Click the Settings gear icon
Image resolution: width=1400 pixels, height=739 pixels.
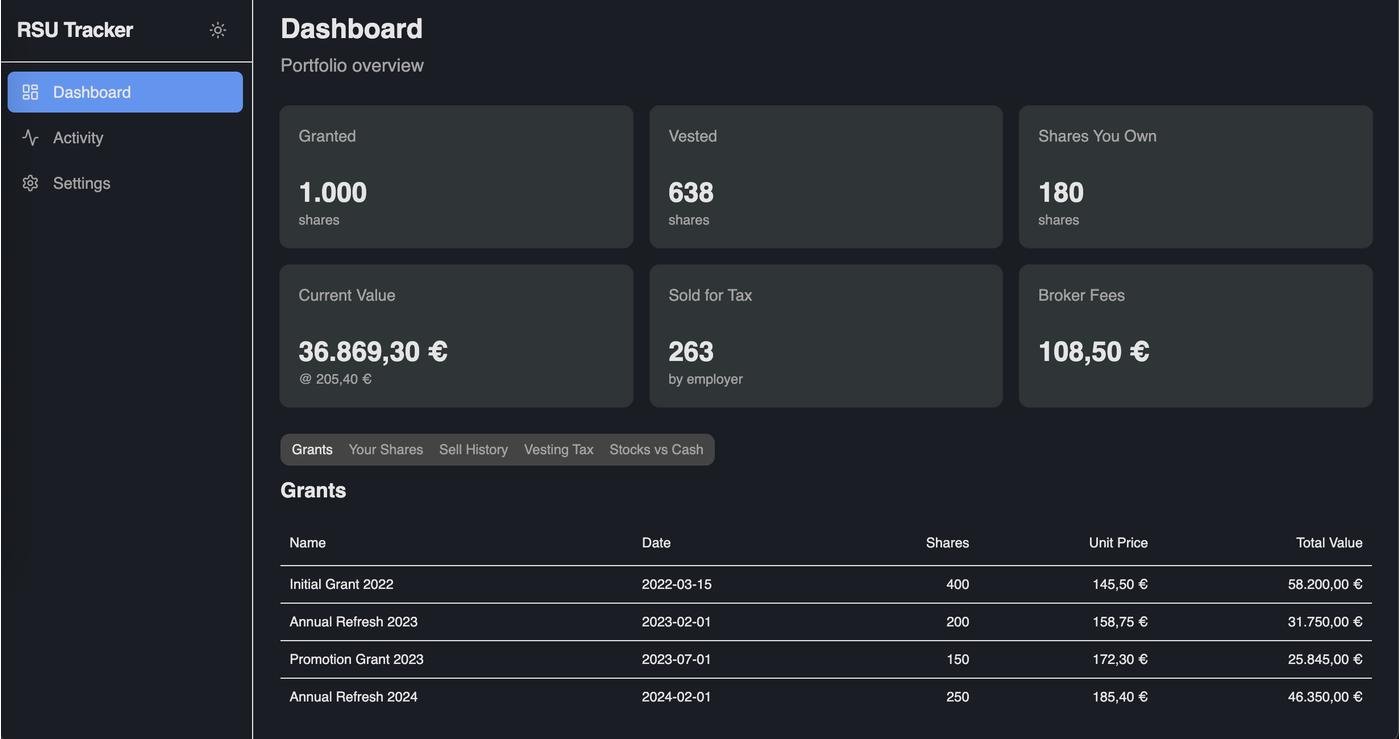pyautogui.click(x=30, y=183)
